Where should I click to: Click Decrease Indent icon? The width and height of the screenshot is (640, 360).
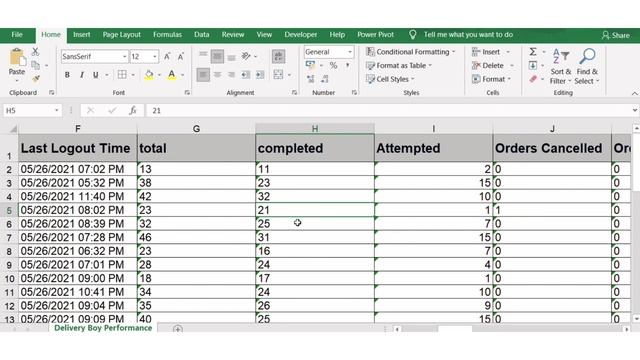click(246, 75)
